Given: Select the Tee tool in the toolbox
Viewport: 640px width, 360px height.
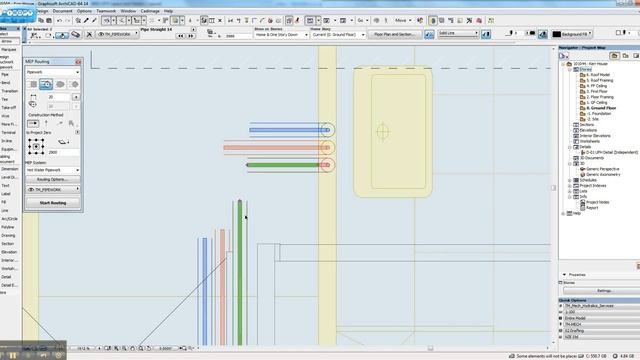Looking at the screenshot, I should [x=4, y=99].
